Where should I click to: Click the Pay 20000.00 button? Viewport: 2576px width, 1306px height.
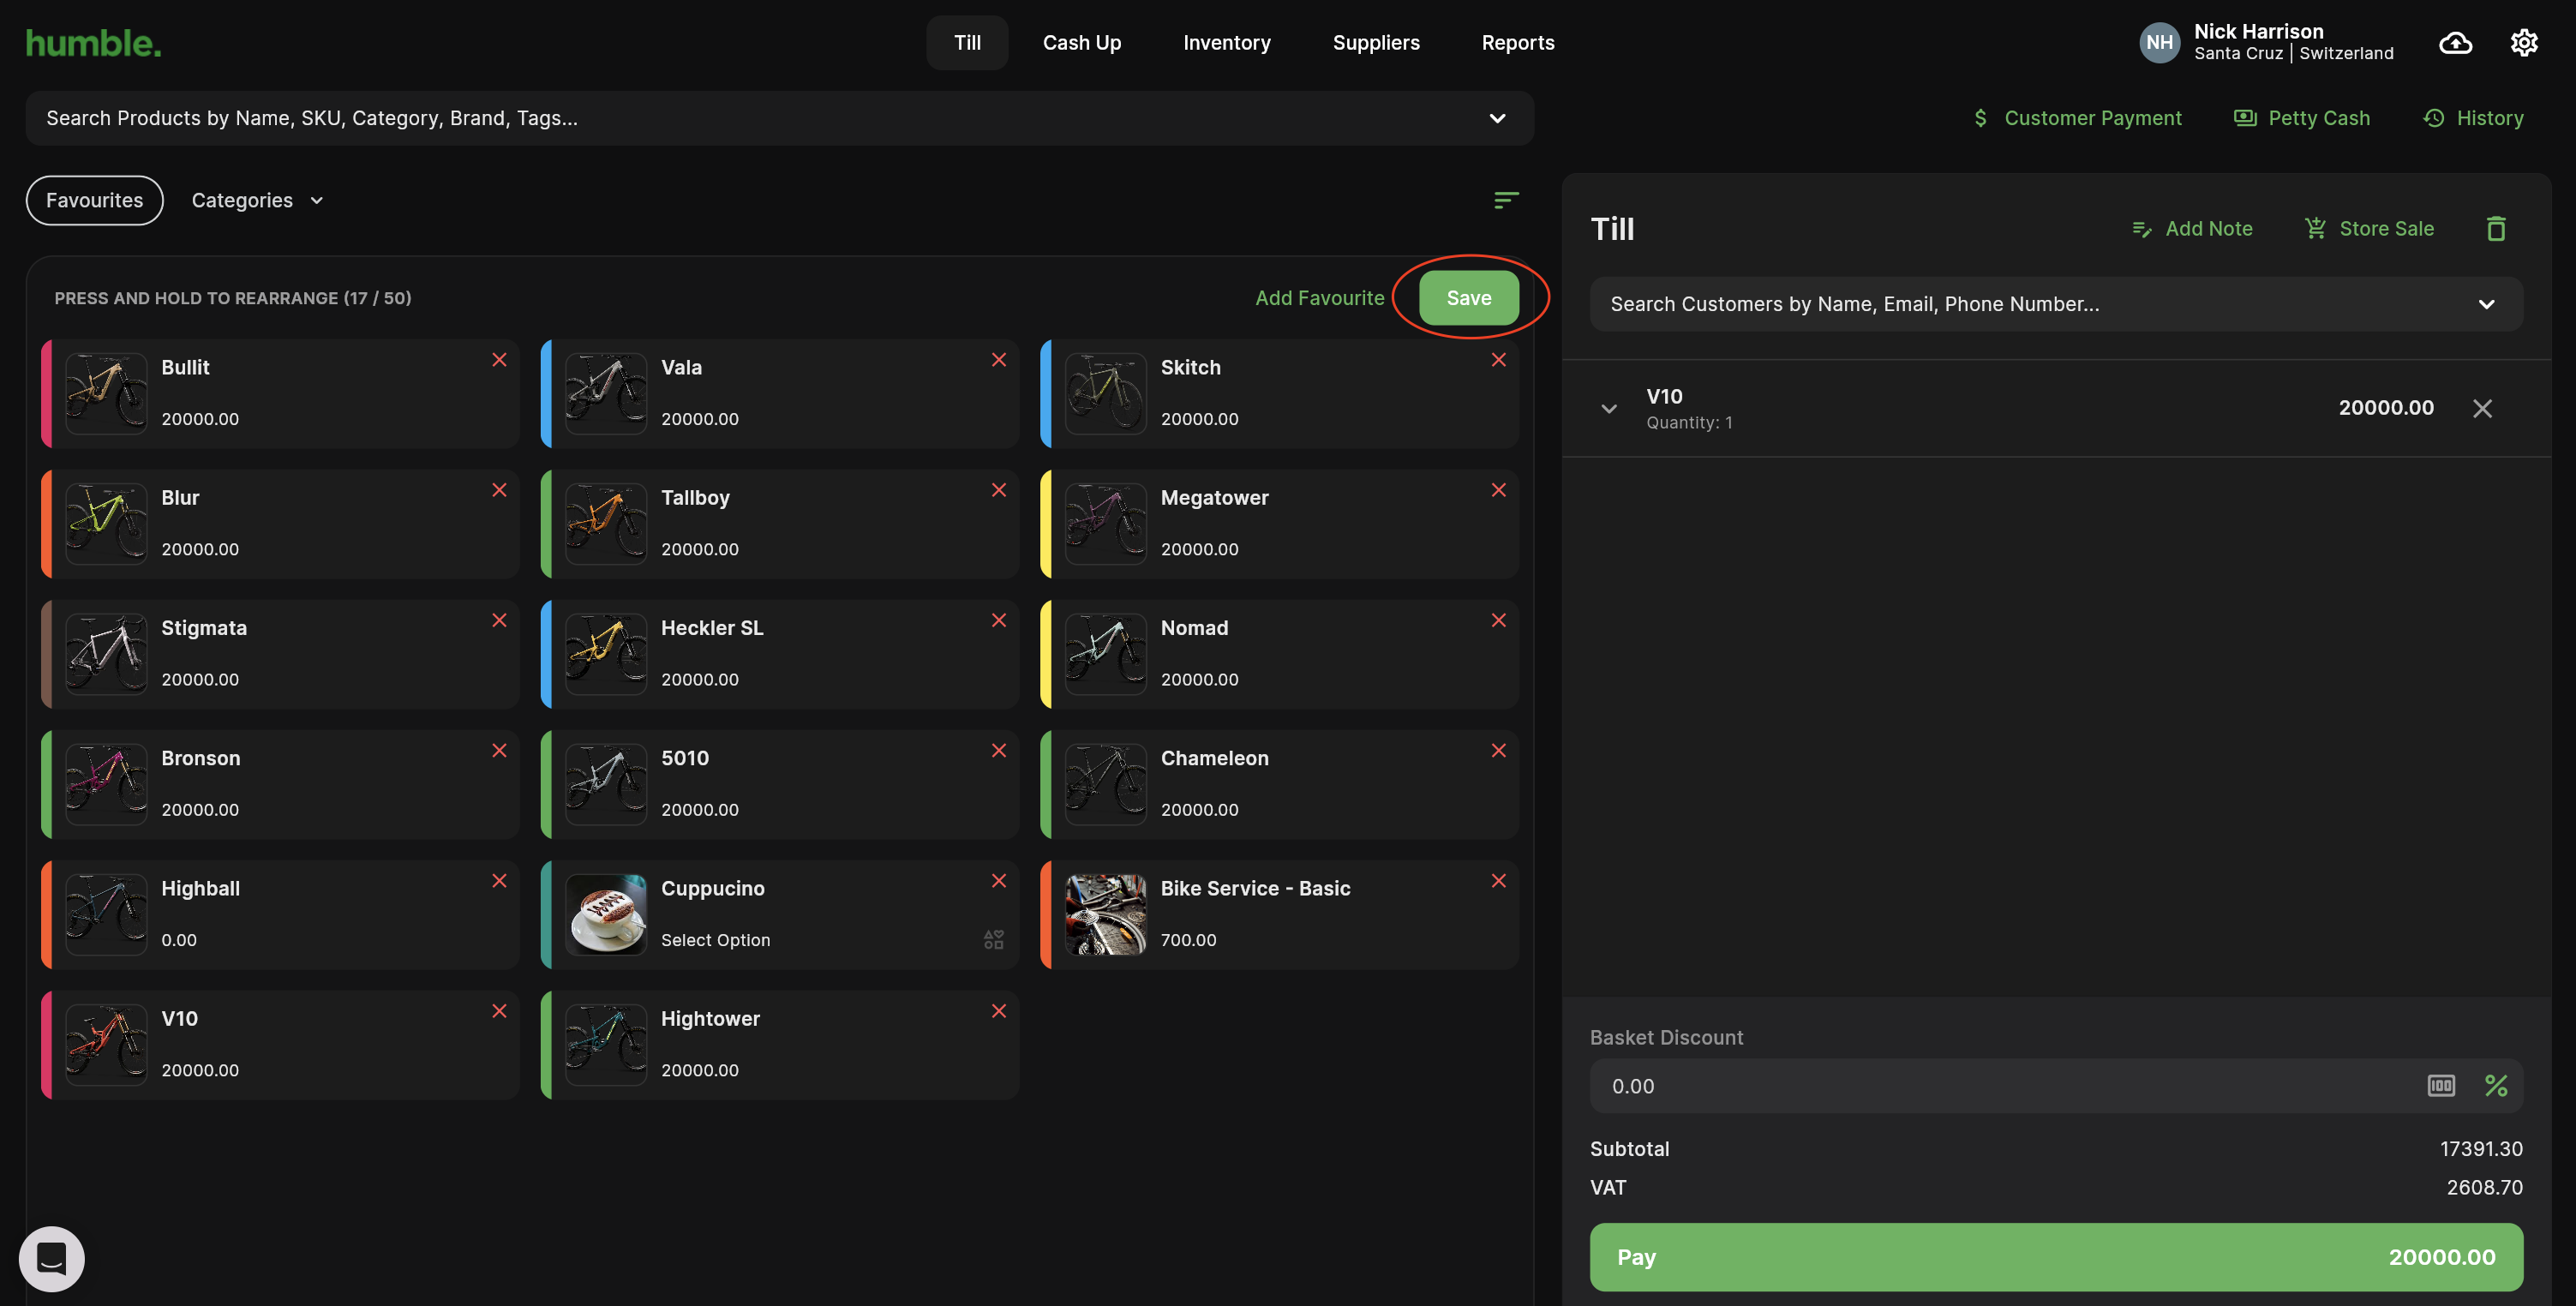pyautogui.click(x=2056, y=1257)
